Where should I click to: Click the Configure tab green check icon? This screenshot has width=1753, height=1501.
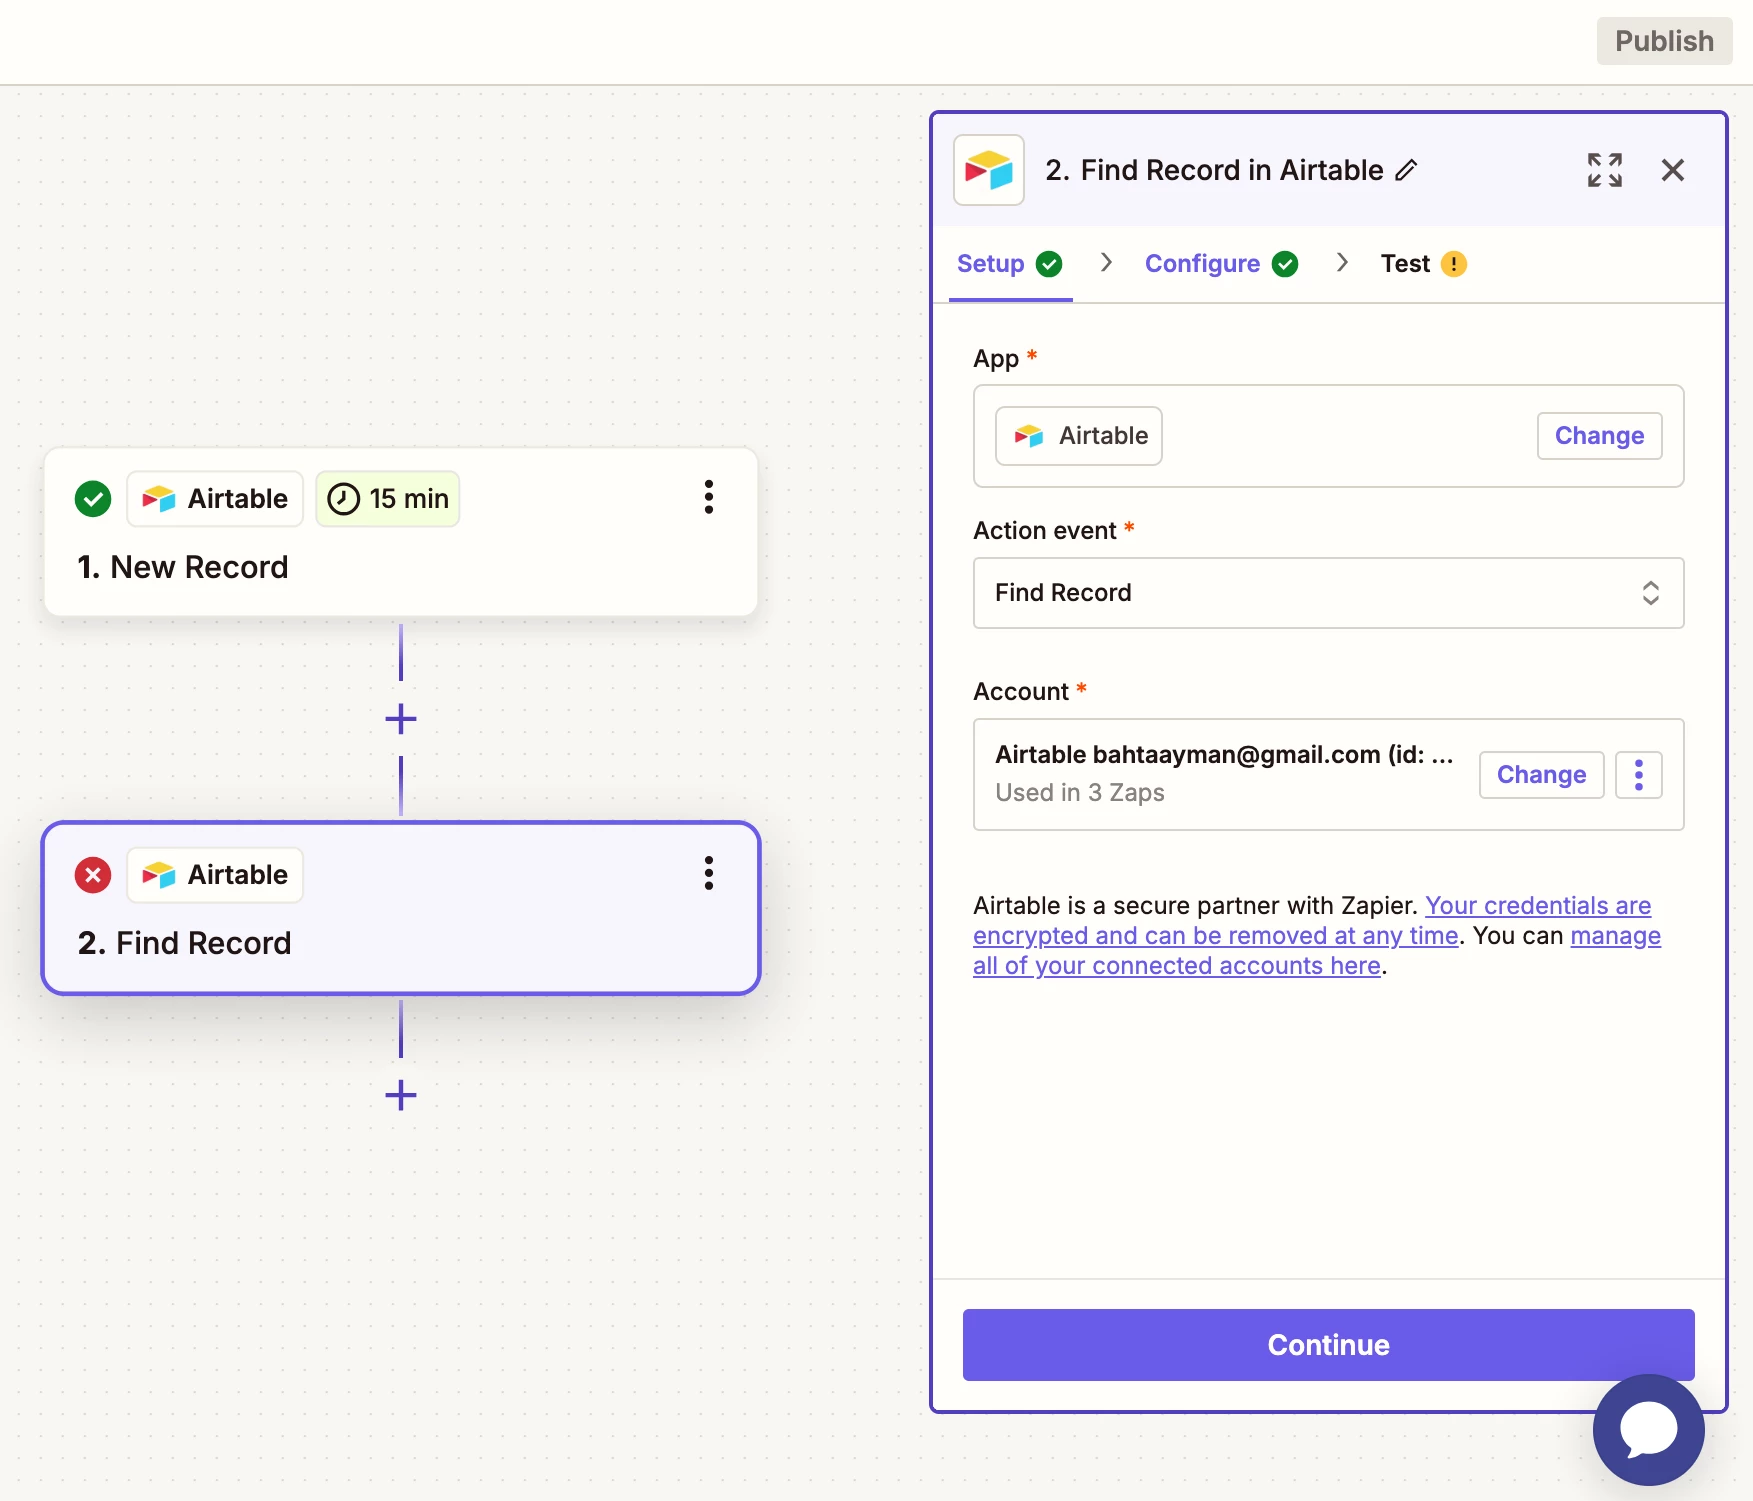point(1285,264)
